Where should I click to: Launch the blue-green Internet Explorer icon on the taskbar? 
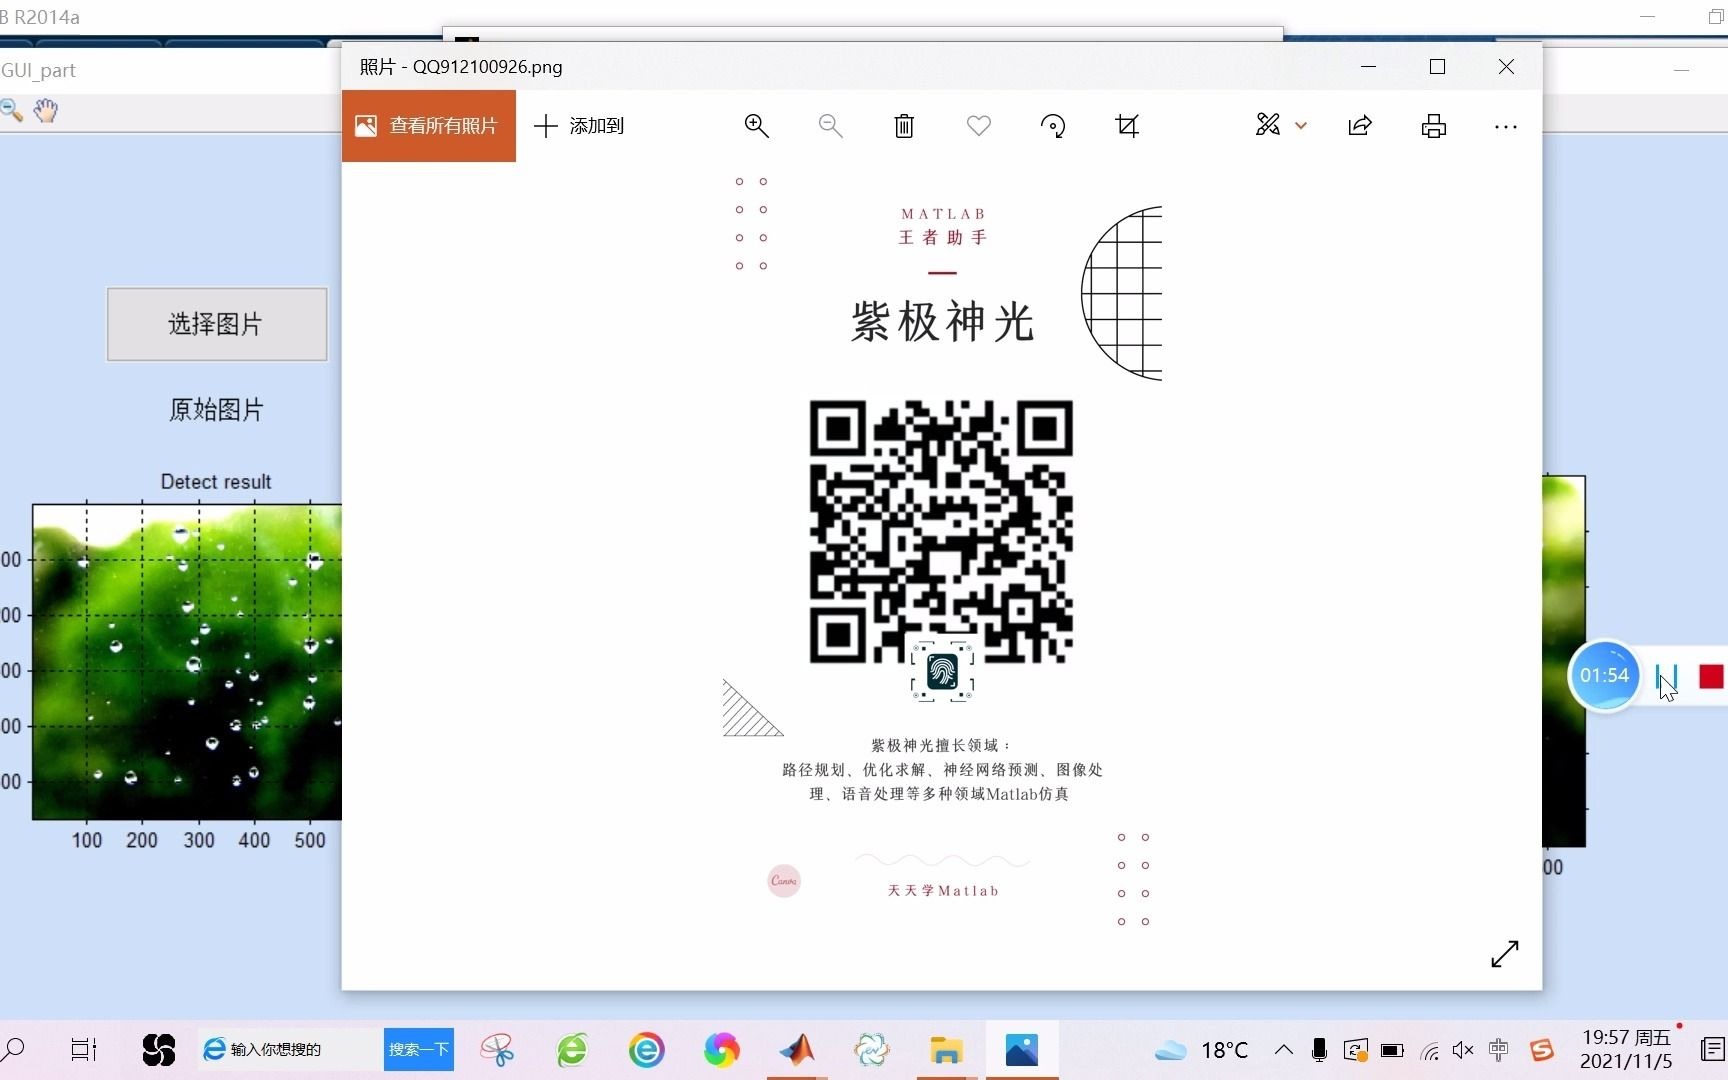pos(647,1050)
